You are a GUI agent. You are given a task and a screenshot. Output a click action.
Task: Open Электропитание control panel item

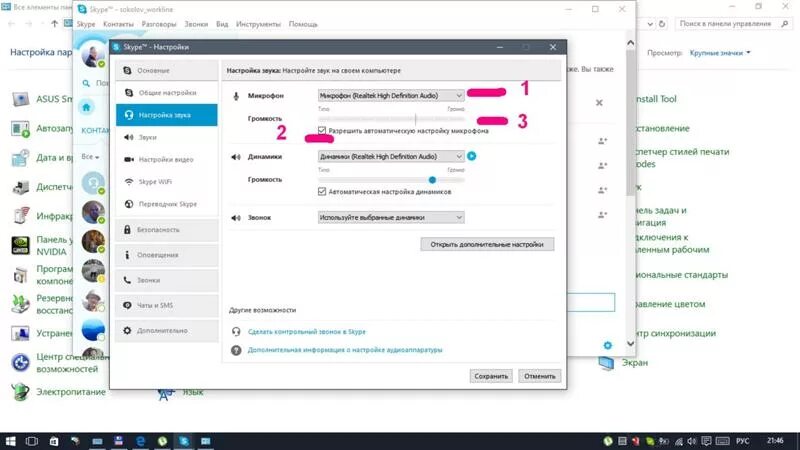click(x=58, y=392)
